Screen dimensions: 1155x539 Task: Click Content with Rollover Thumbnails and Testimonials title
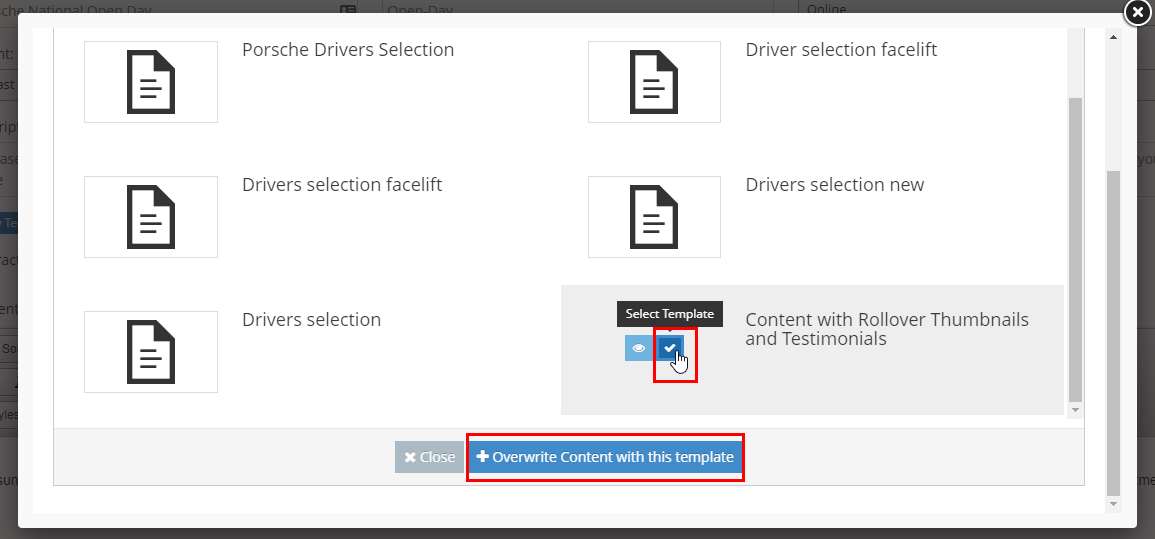point(886,329)
